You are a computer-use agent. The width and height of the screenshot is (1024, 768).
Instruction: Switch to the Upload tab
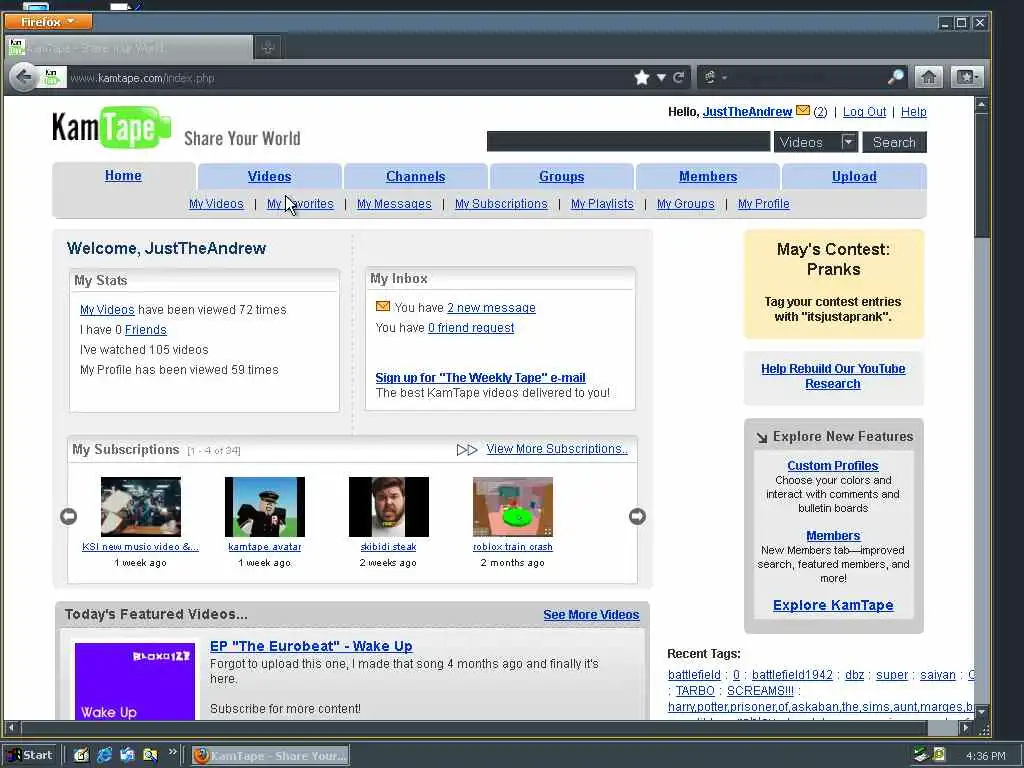click(854, 176)
